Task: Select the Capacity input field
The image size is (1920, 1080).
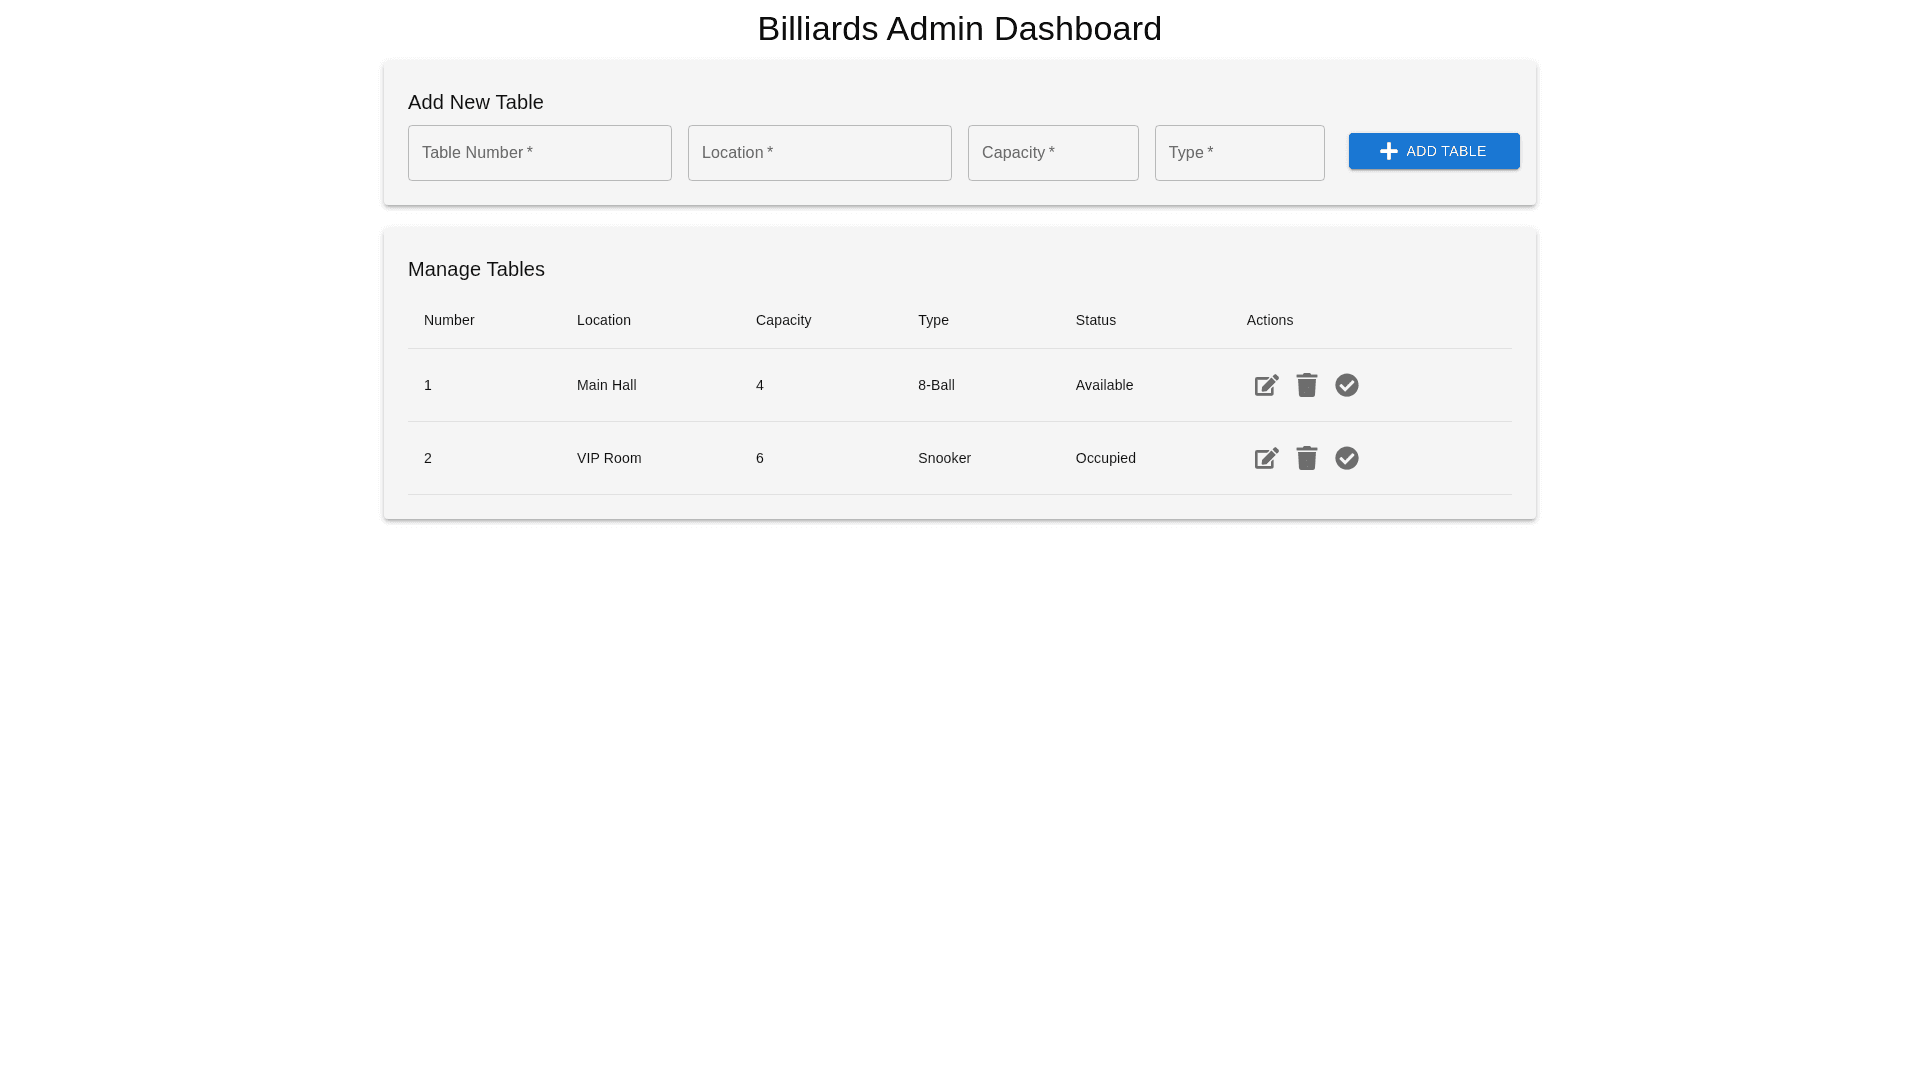Action: [x=1052, y=153]
